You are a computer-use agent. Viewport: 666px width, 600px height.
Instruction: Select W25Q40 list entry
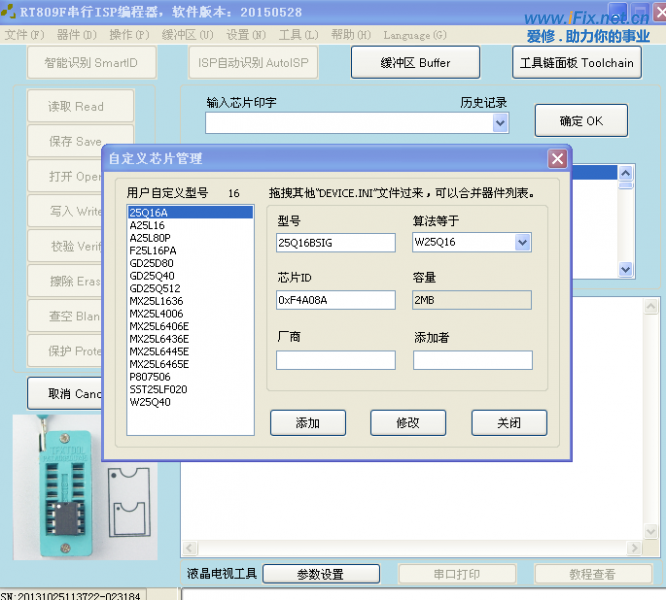(x=150, y=402)
